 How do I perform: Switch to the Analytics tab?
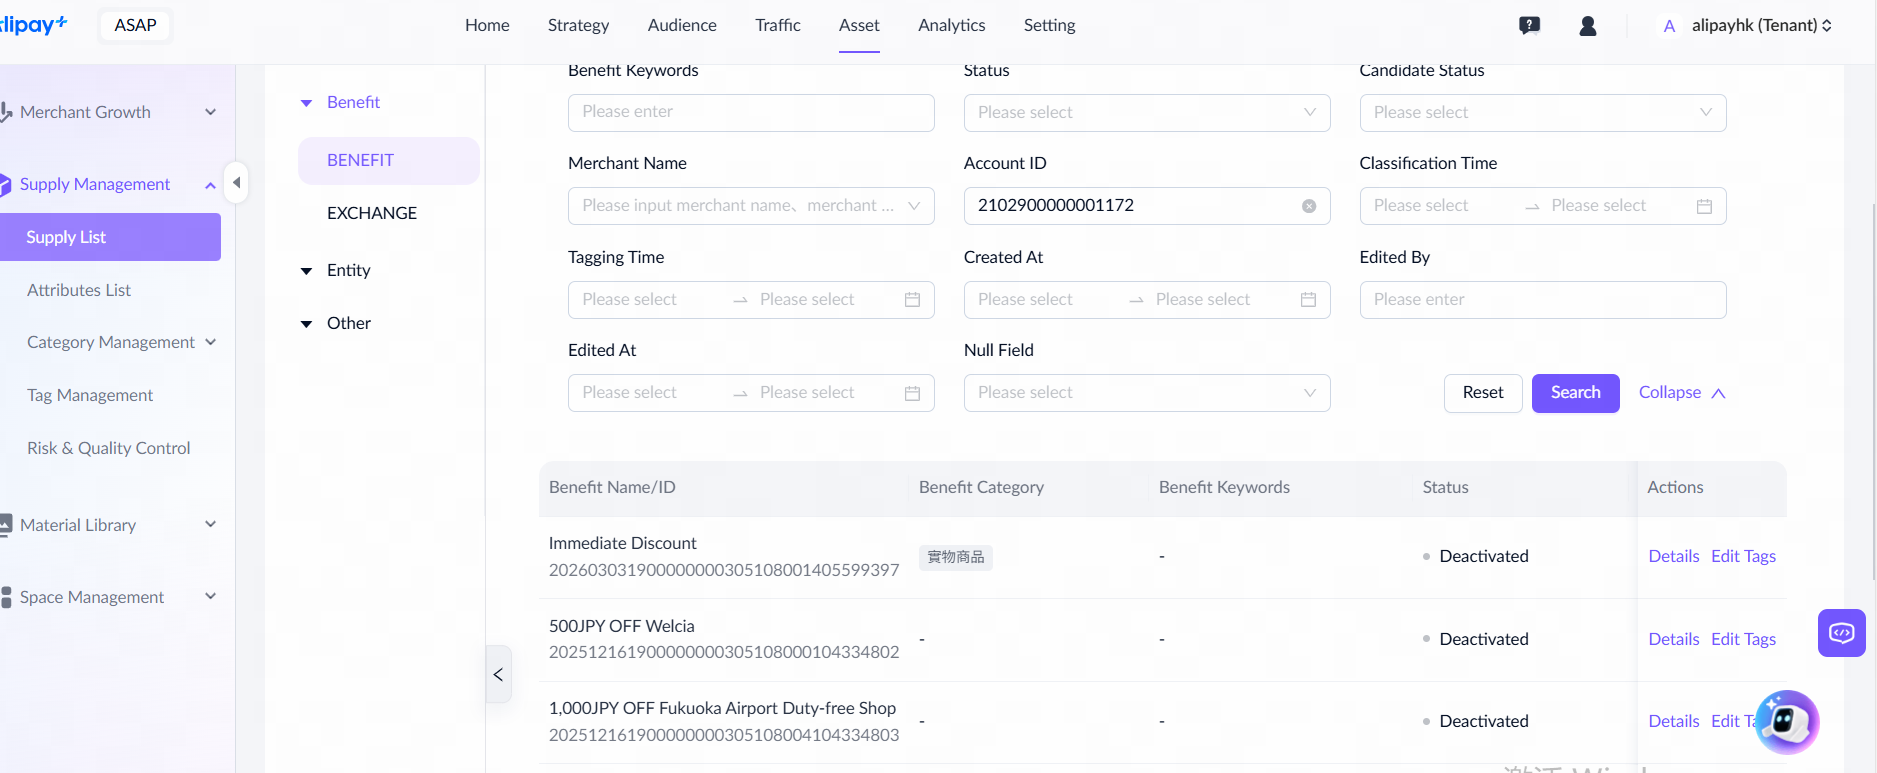pos(951,25)
